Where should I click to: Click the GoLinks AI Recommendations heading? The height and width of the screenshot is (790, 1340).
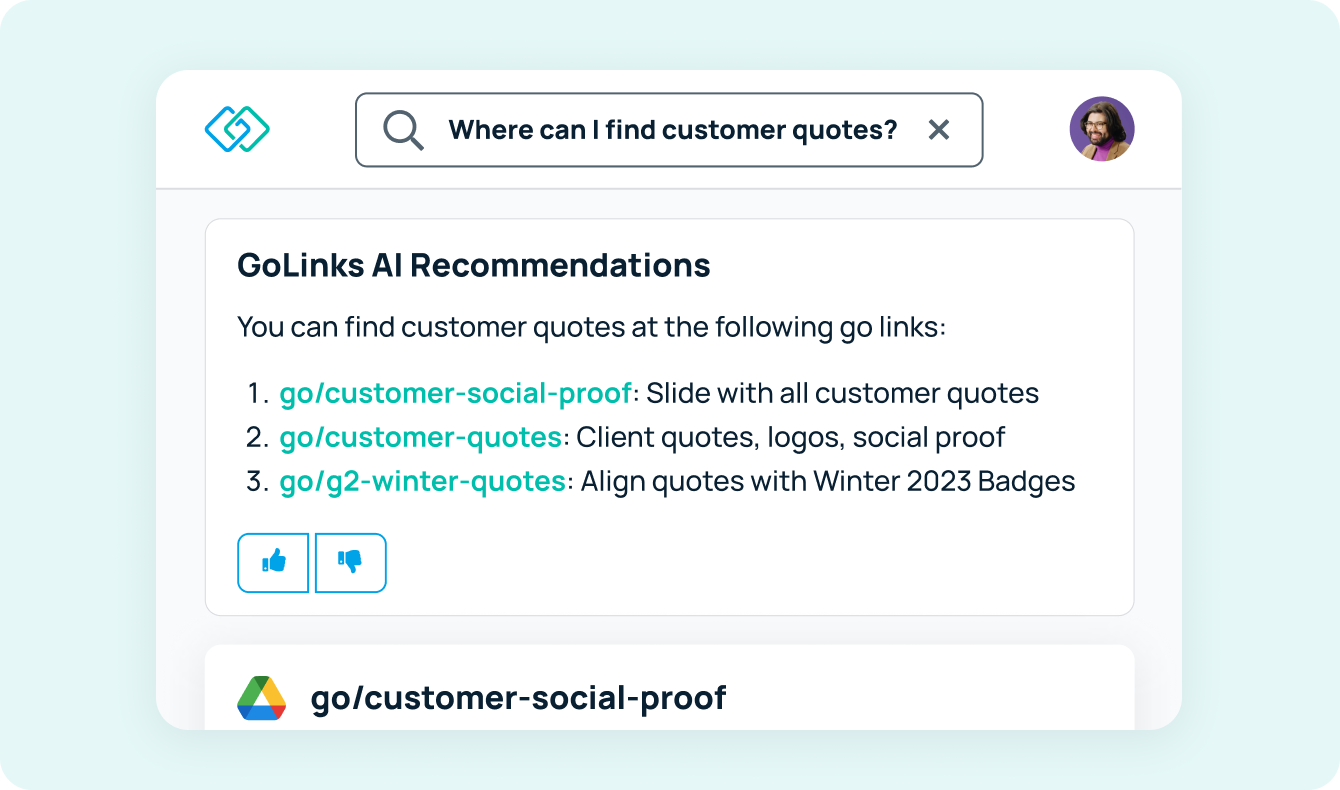[474, 266]
